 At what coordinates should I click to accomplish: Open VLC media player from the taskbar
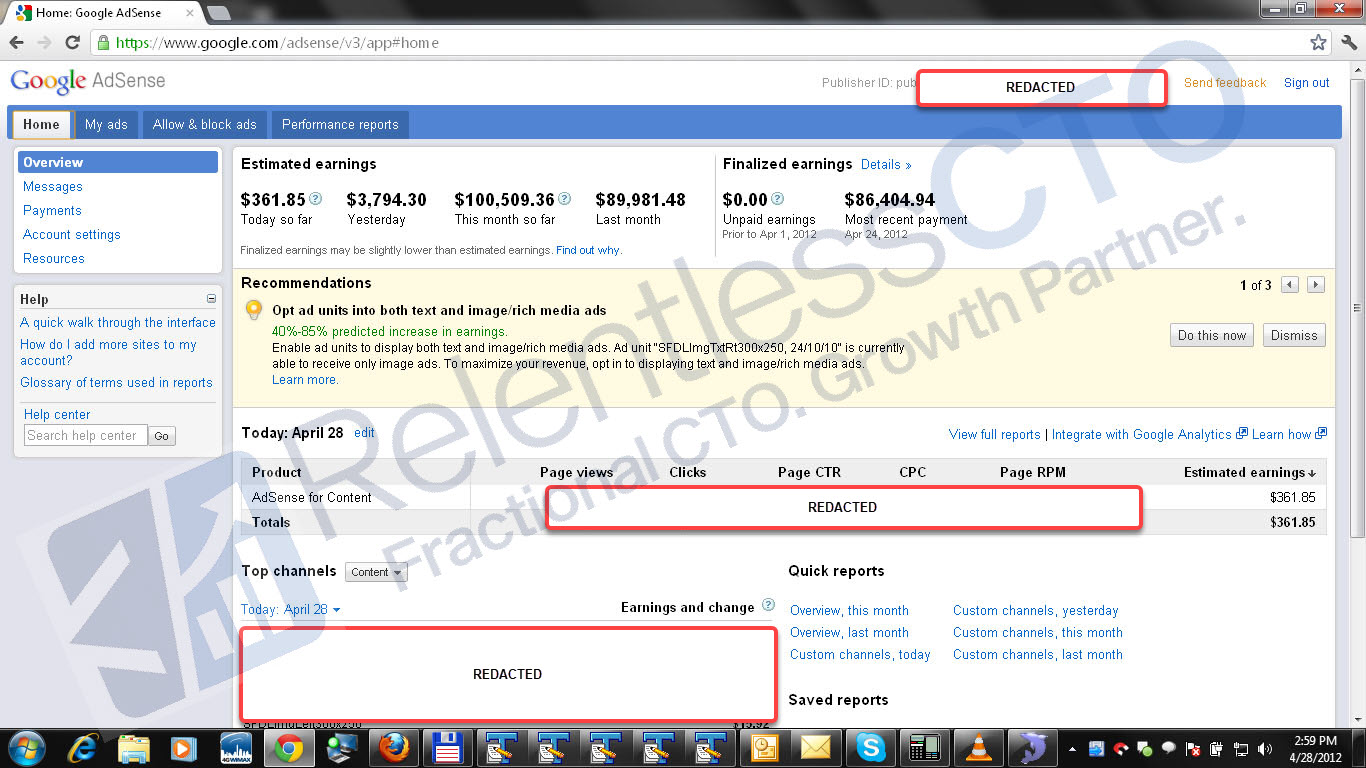[978, 747]
